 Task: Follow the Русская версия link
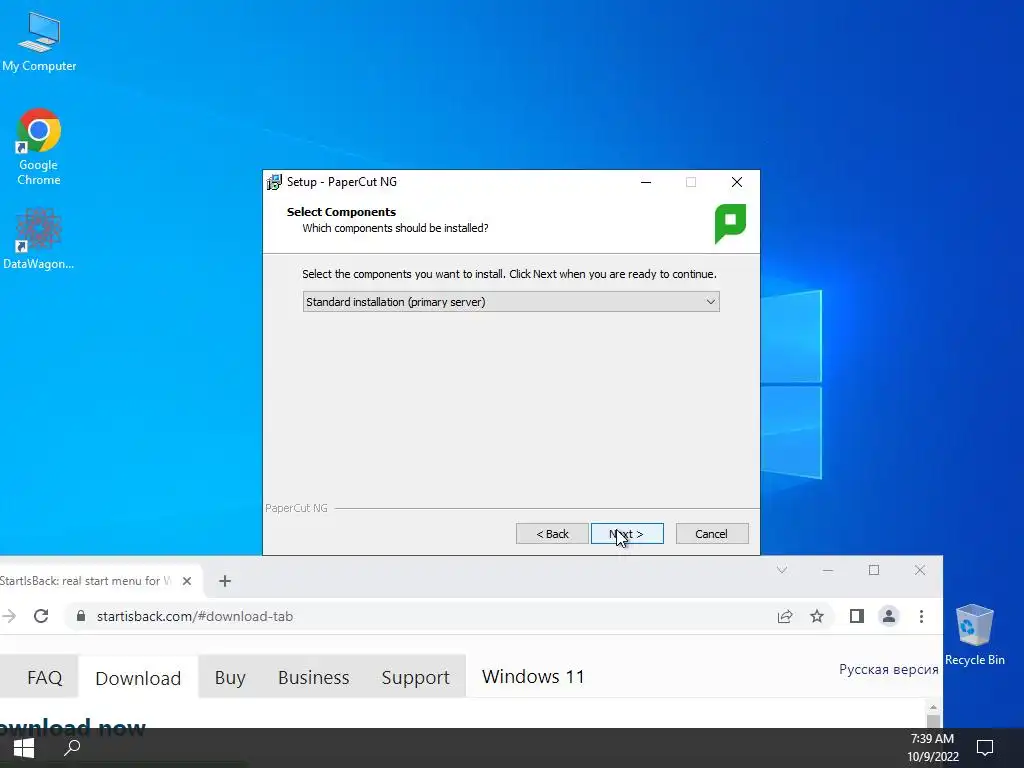[x=888, y=669]
